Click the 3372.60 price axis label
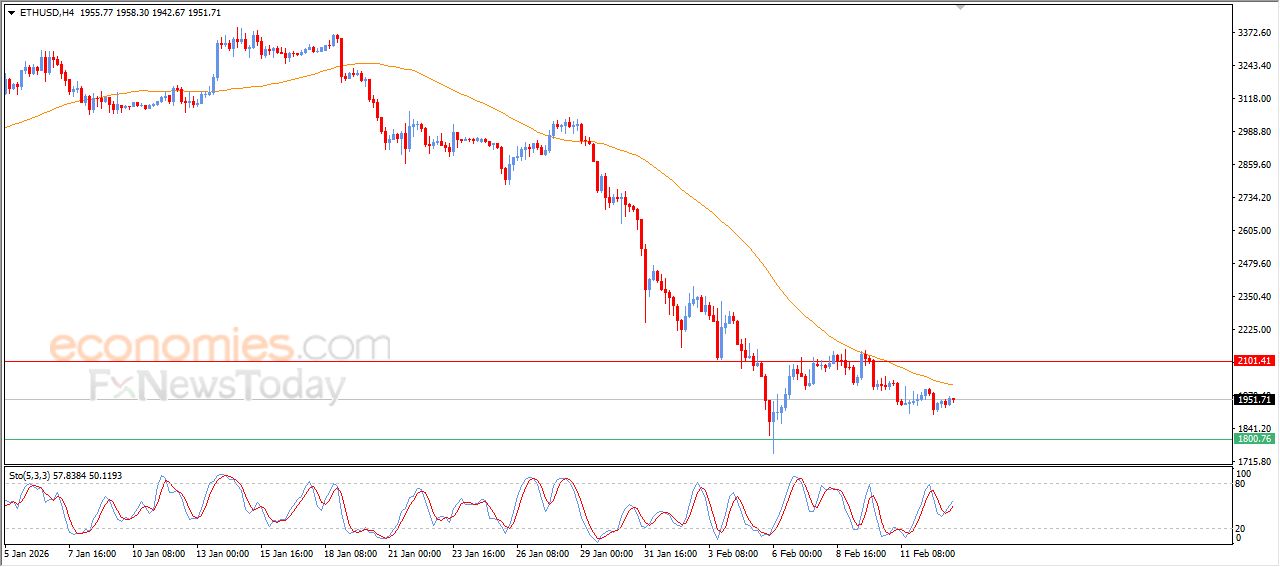This screenshot has width=1280, height=567. point(1254,33)
